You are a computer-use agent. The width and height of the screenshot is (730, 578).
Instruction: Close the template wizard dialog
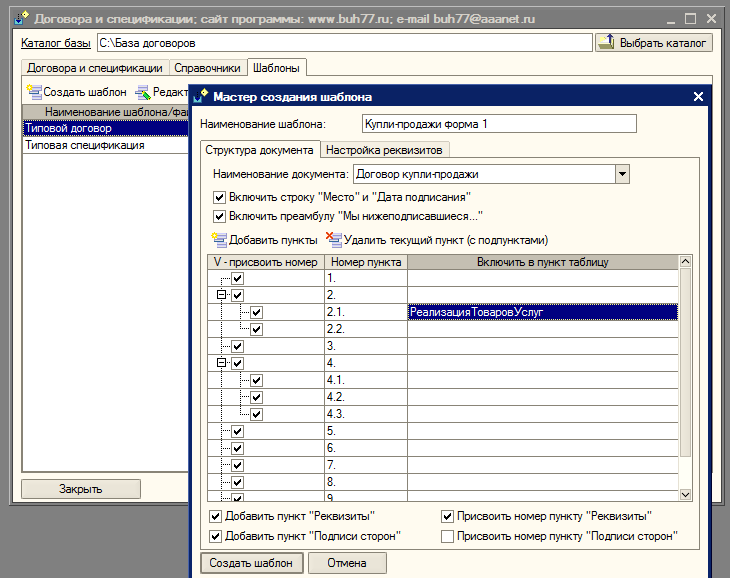[x=698, y=97]
